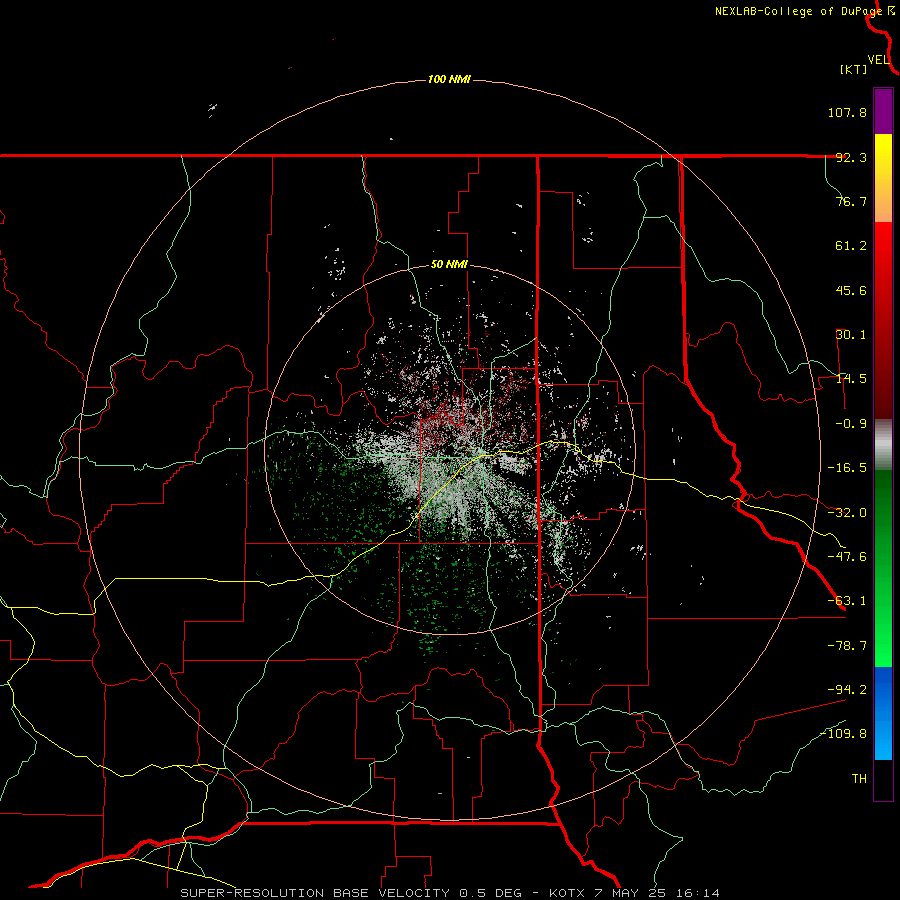
Task: Select the -32.0 velocity scale value
Action: [847, 513]
